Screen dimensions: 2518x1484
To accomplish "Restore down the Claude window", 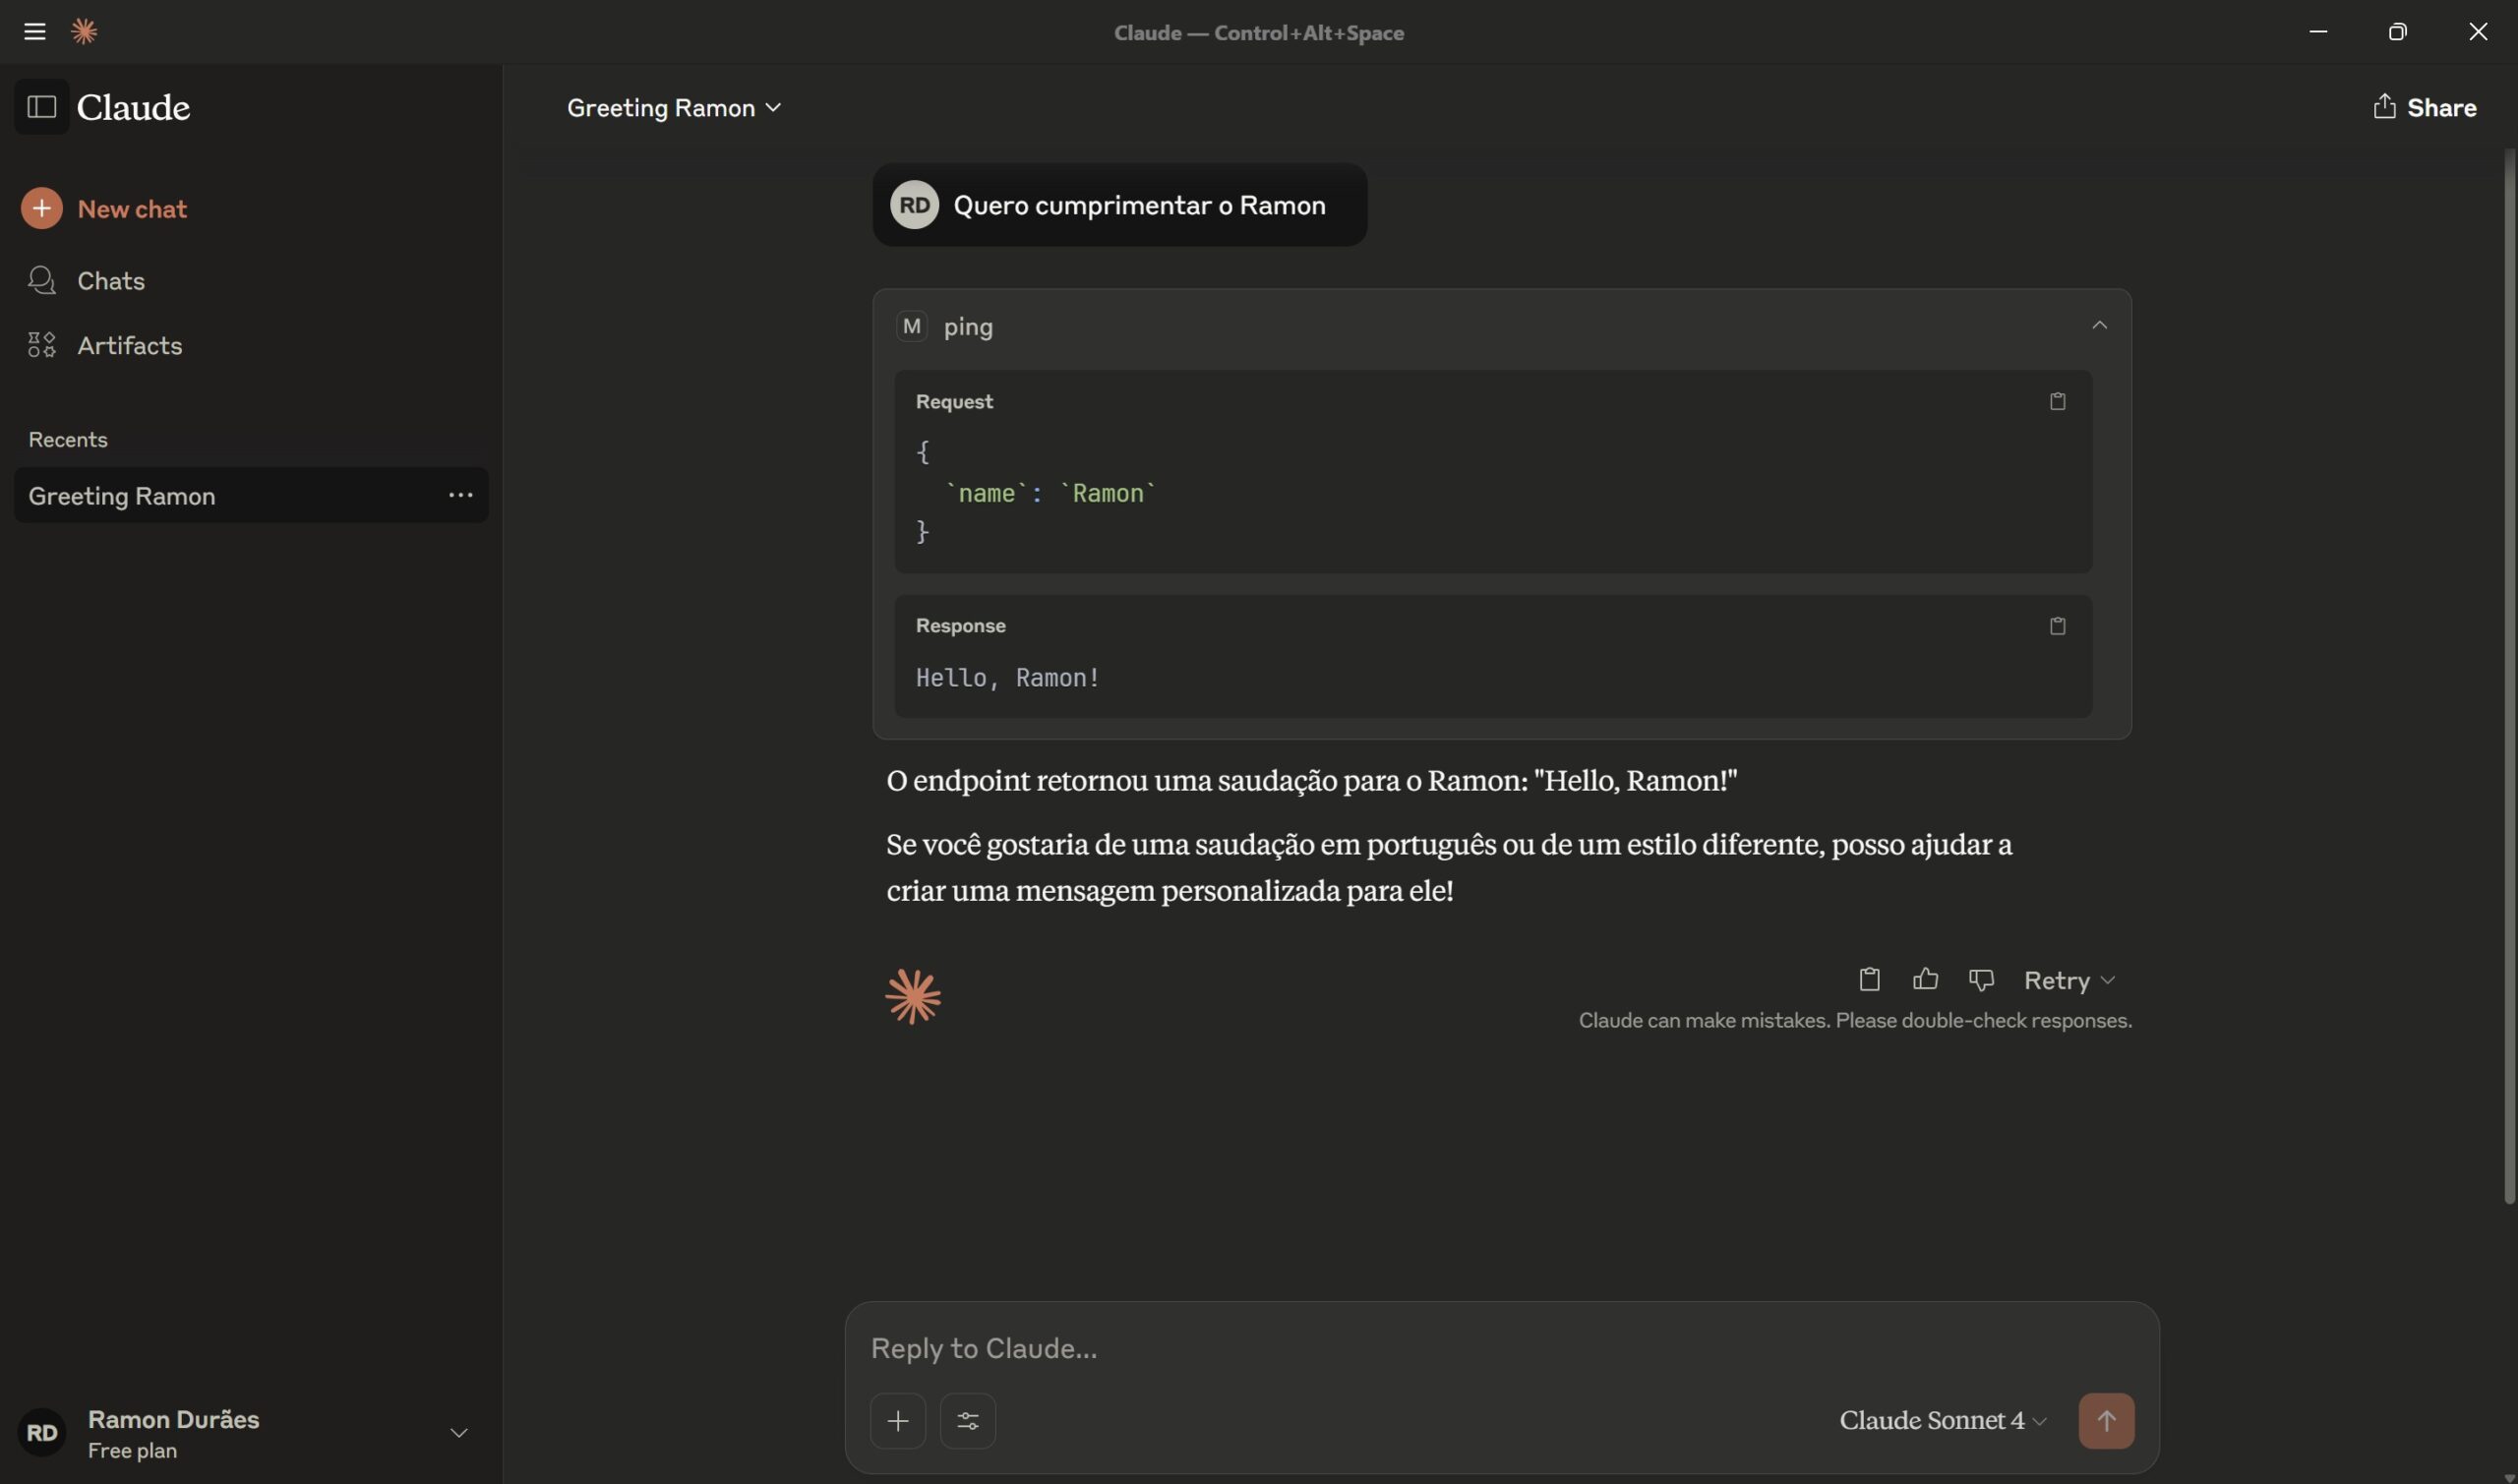I will (x=2397, y=32).
